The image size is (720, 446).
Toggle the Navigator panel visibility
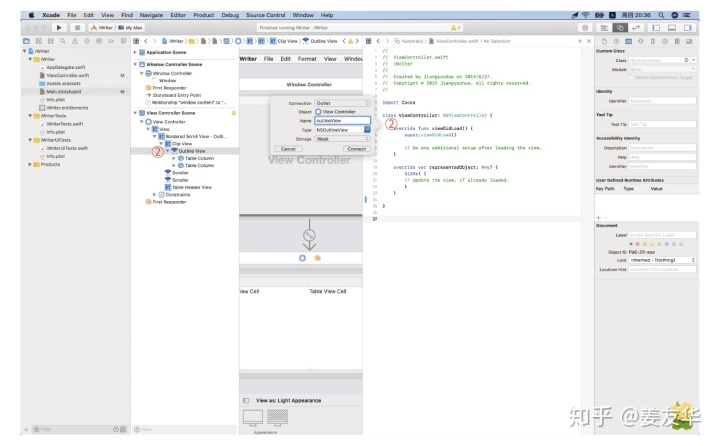(656, 28)
